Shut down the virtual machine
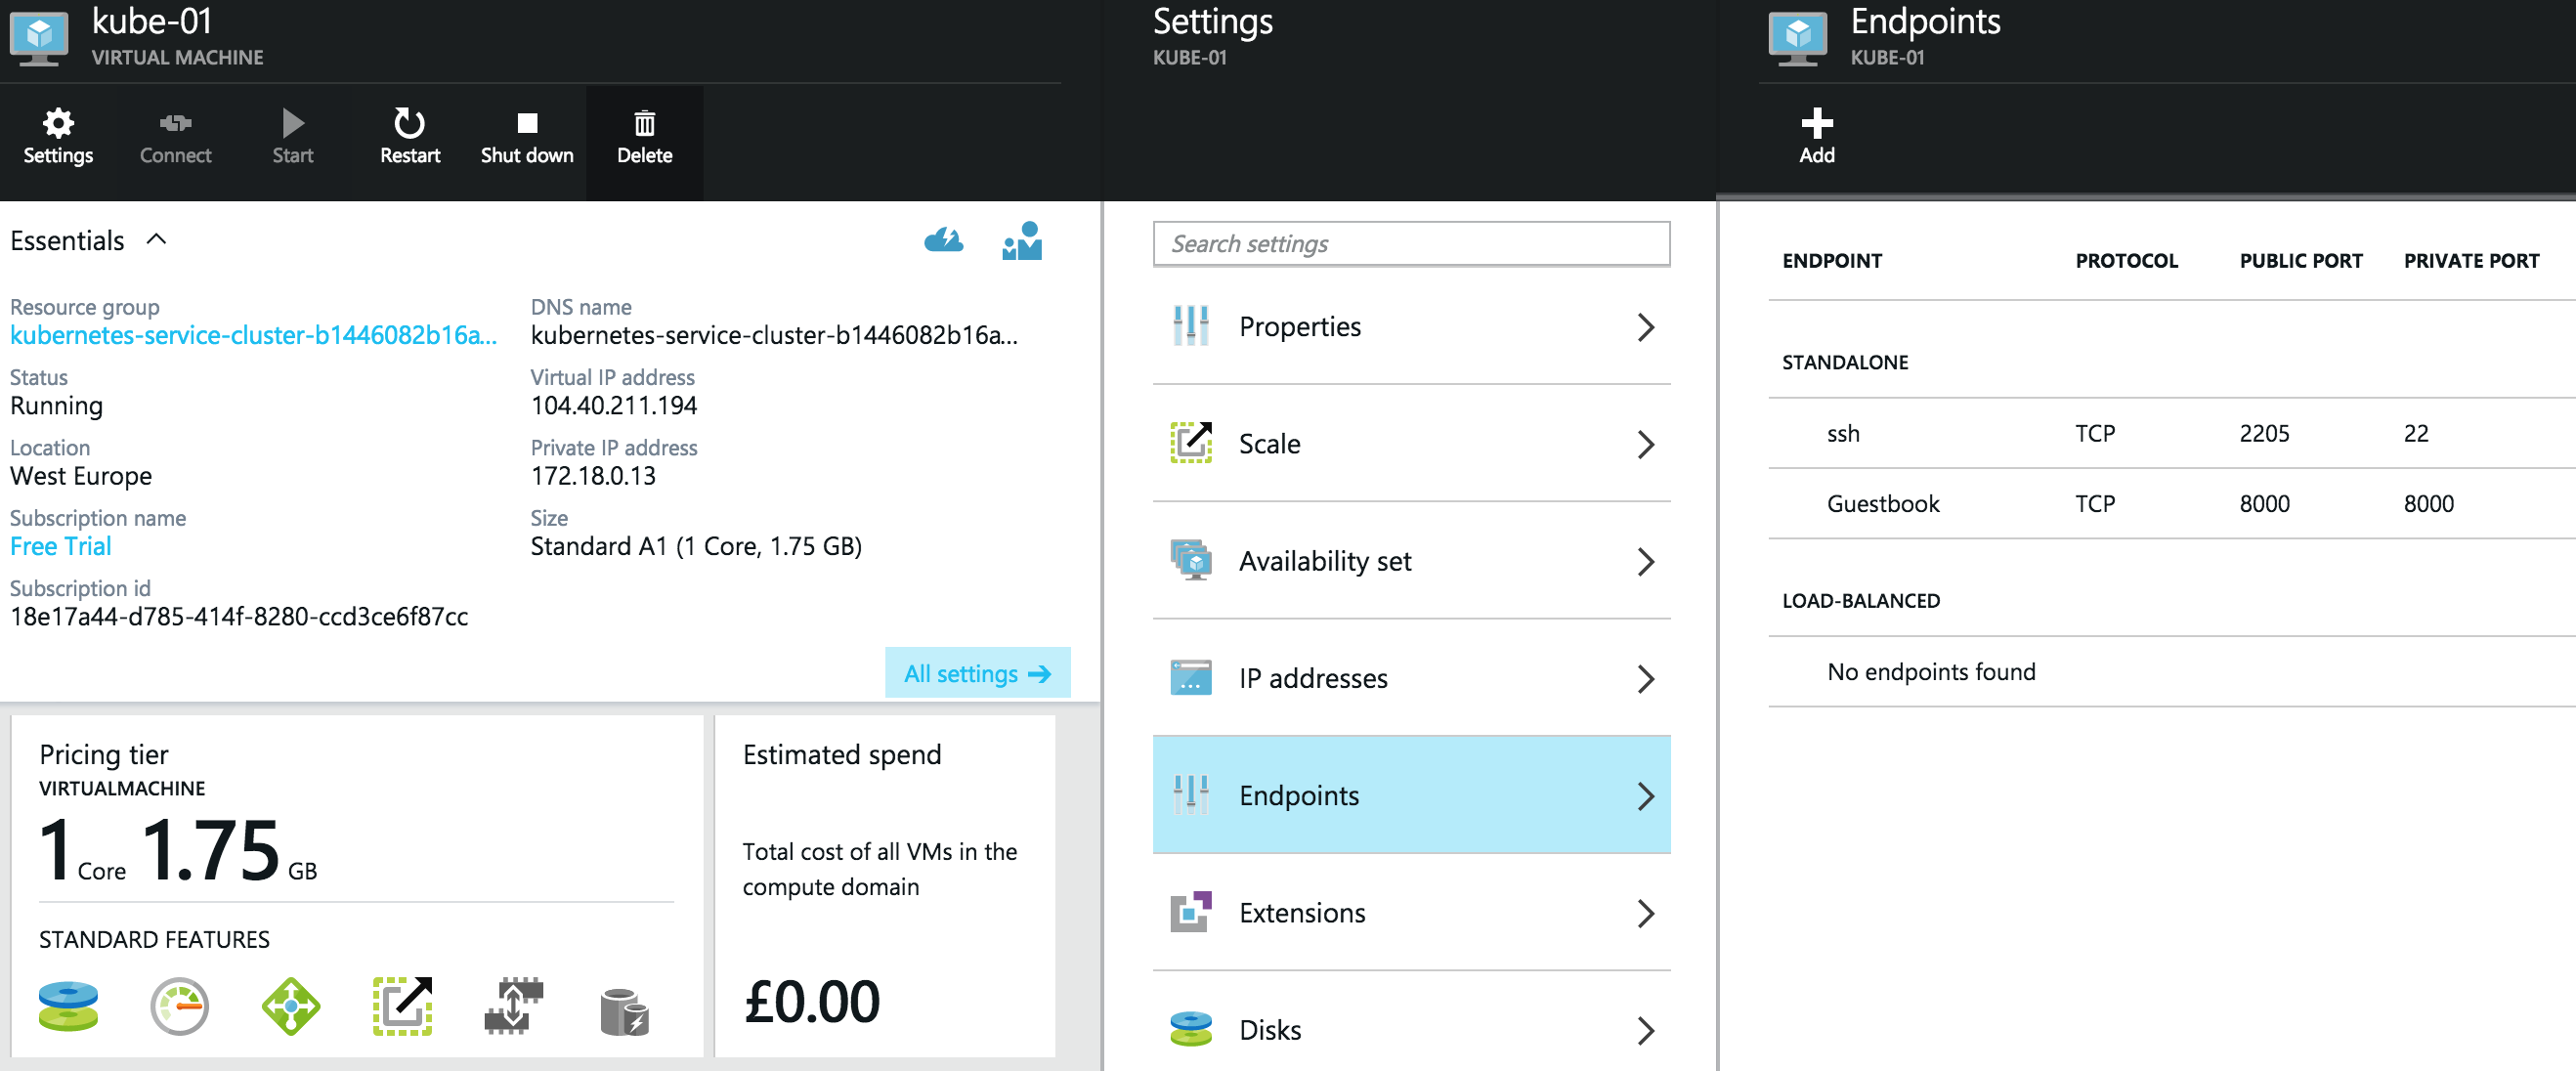Screen dimensions: 2576x1071 [x=526, y=136]
